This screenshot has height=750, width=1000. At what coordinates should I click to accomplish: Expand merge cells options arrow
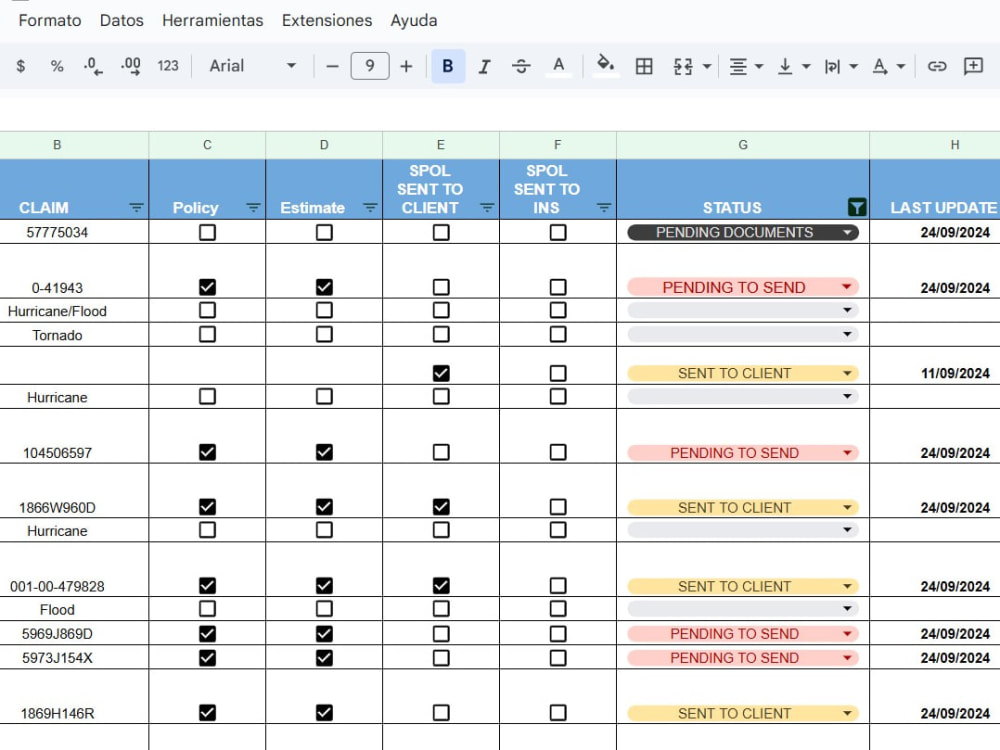click(707, 66)
